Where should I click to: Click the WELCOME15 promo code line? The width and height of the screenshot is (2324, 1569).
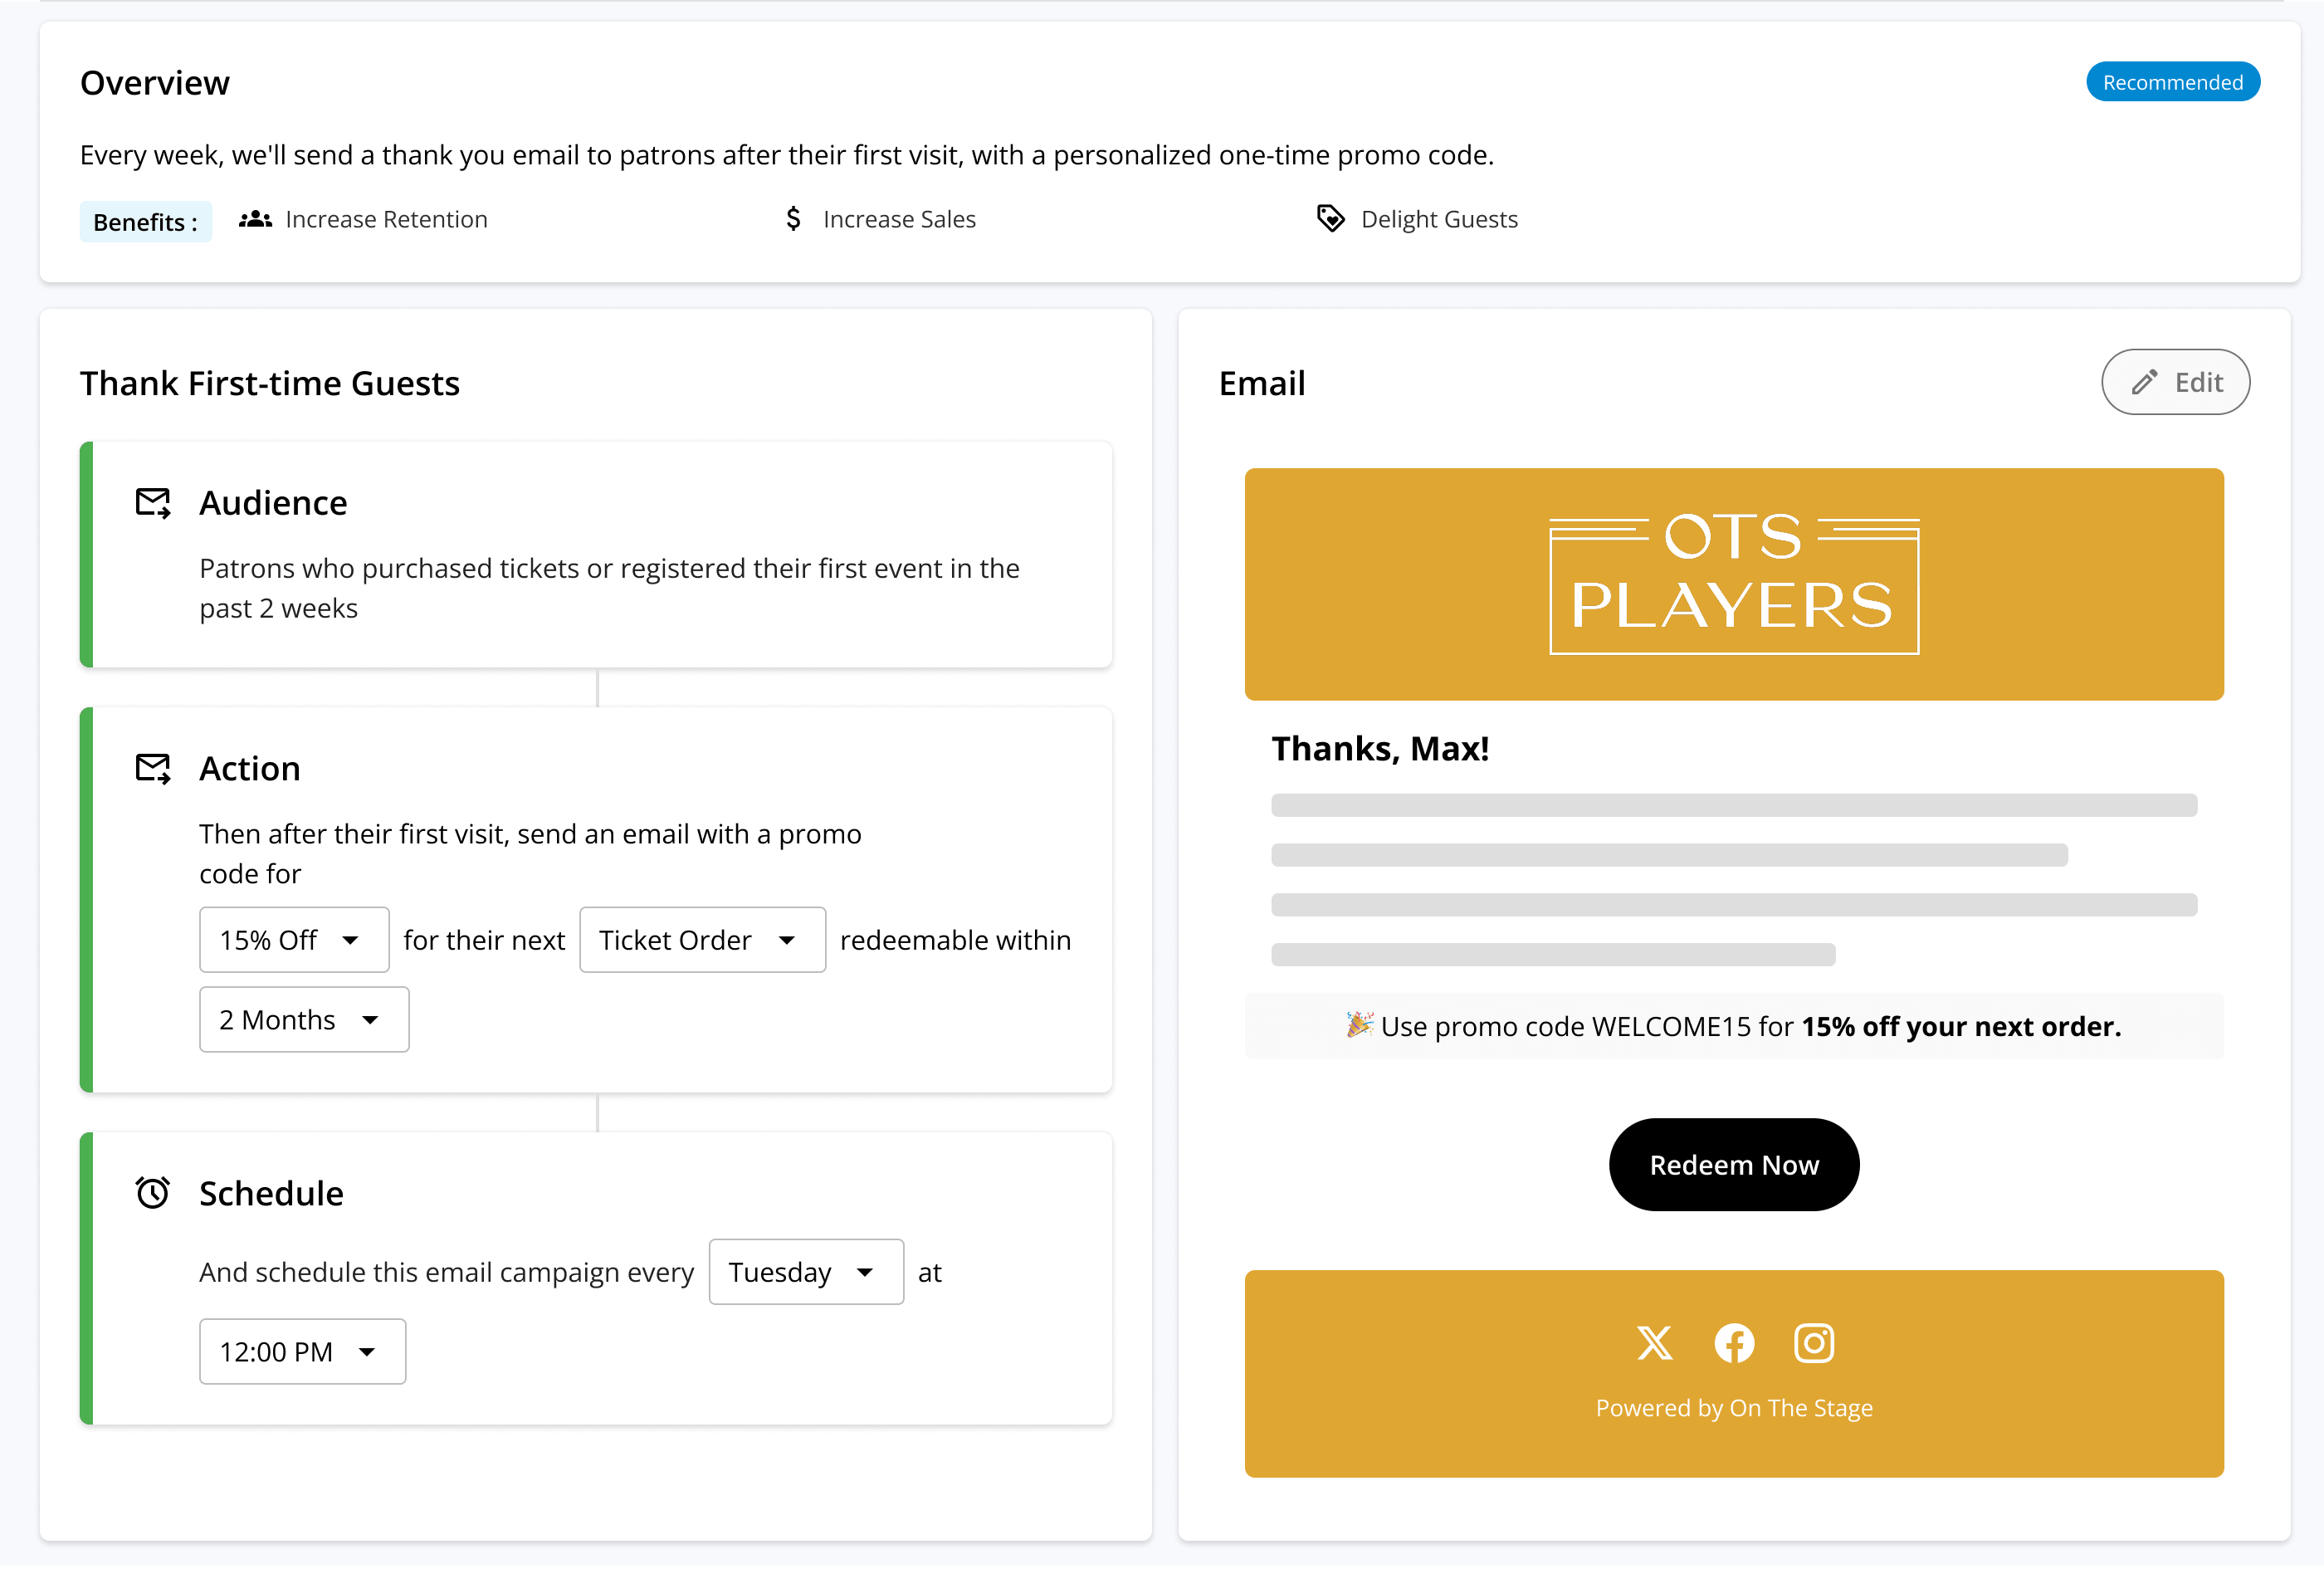(1734, 1026)
